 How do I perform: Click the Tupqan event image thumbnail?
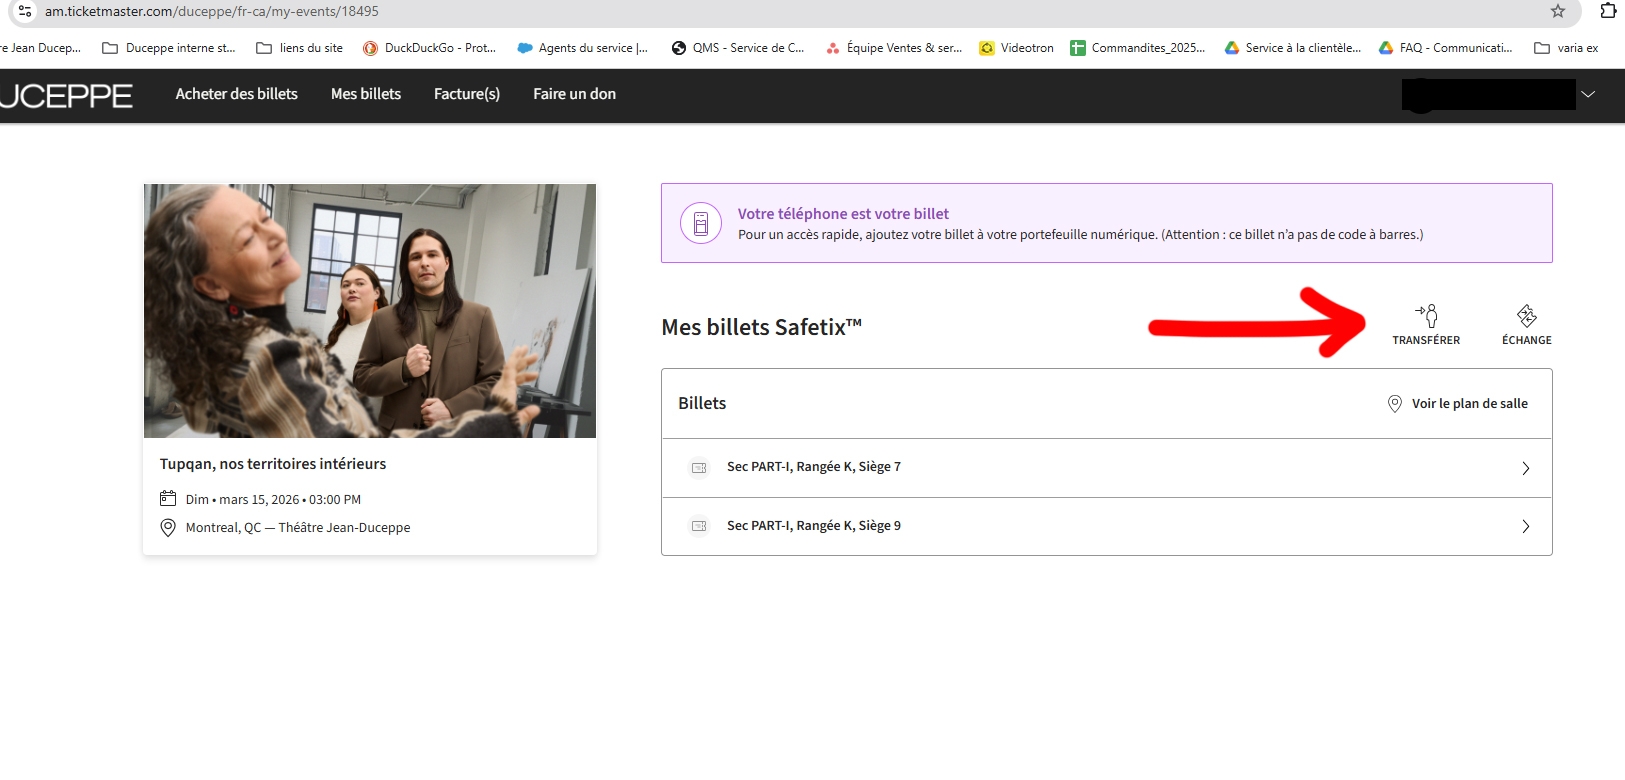pyautogui.click(x=370, y=311)
